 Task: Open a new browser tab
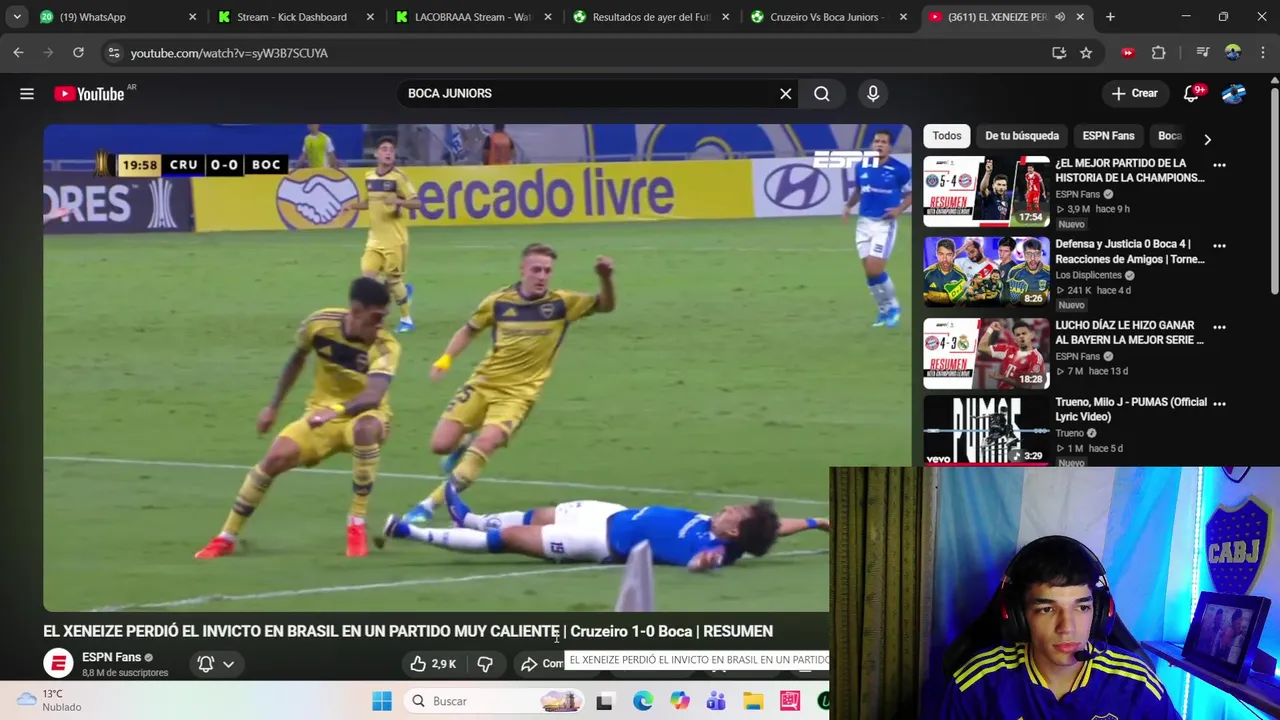pyautogui.click(x=1110, y=17)
